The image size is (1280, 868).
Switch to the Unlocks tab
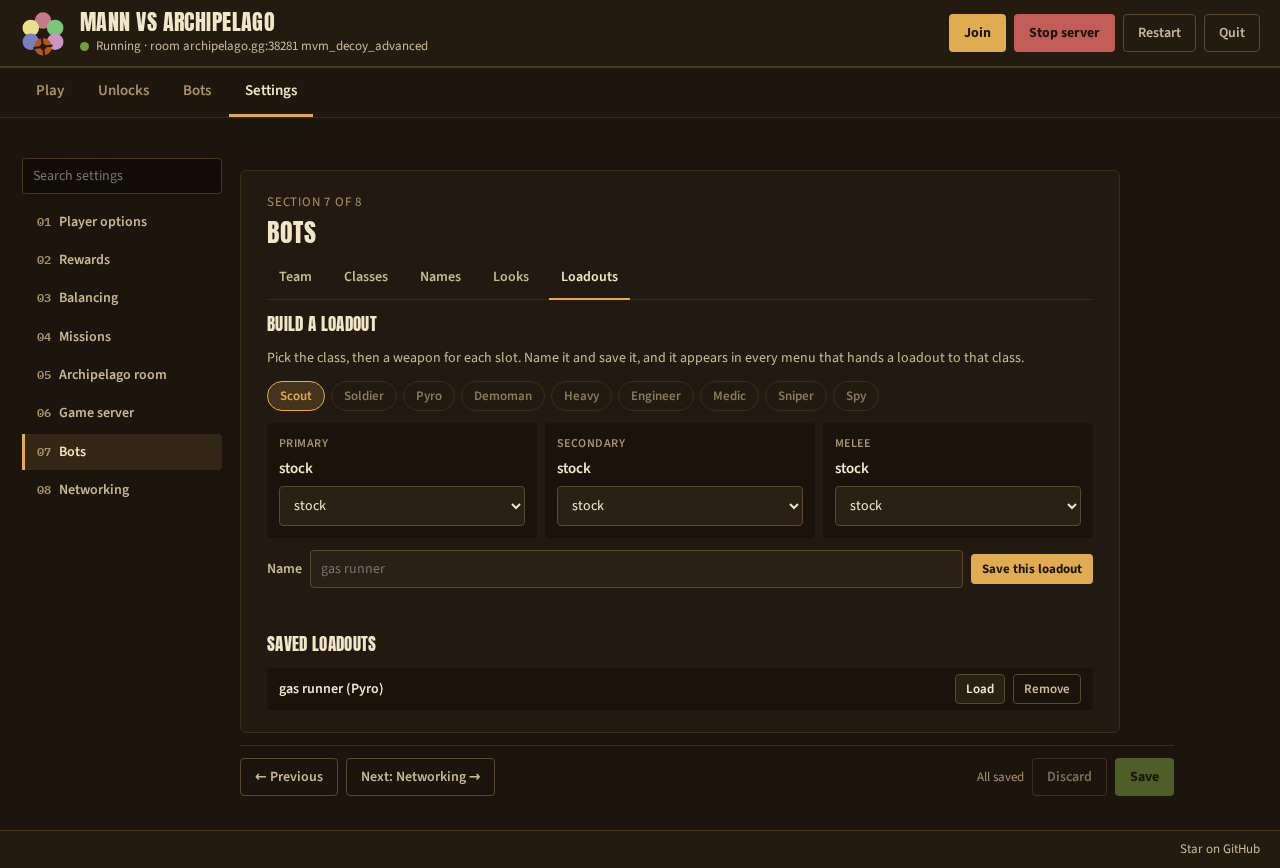(124, 91)
